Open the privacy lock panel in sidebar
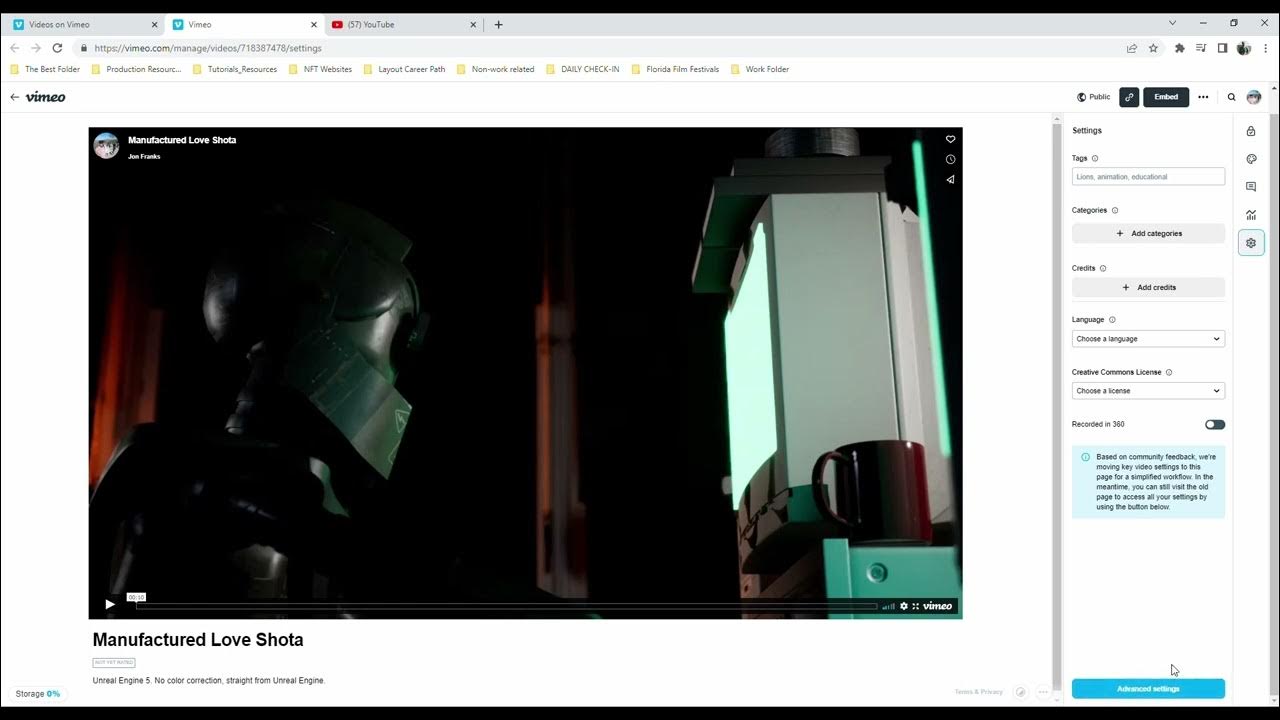 [x=1250, y=131]
